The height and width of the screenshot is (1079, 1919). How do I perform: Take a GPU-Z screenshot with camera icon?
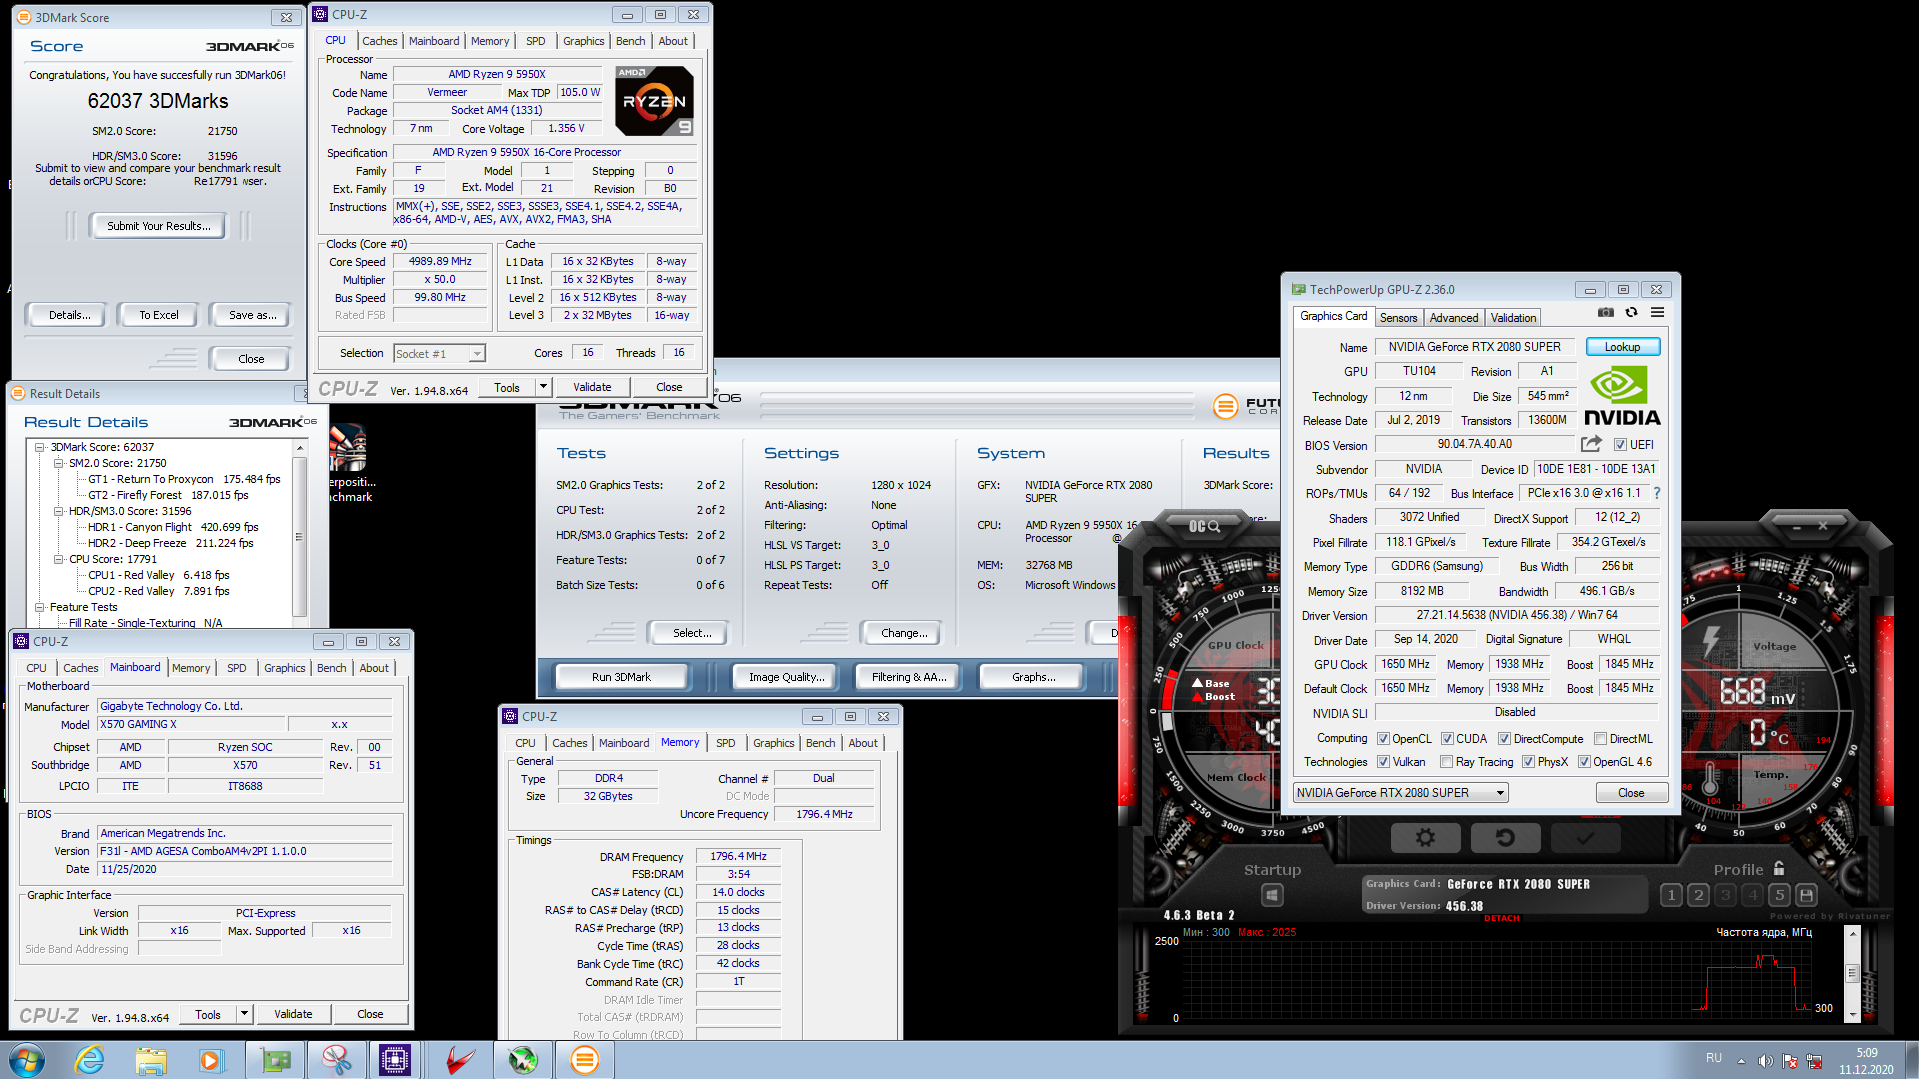pyautogui.click(x=1605, y=313)
